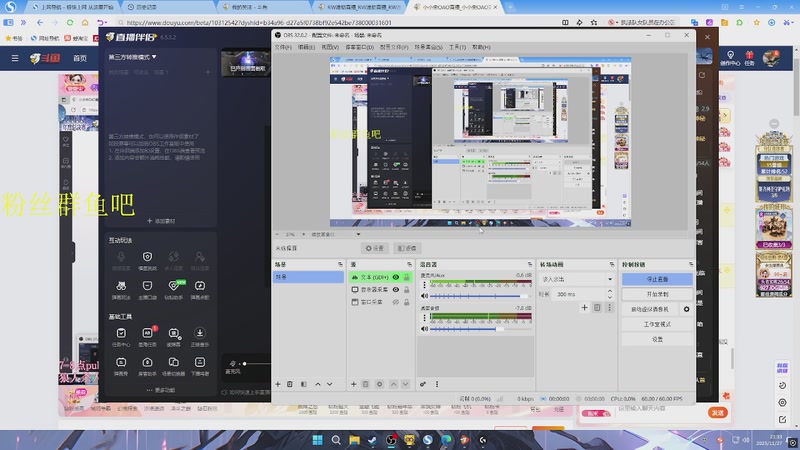This screenshot has width=800, height=450.
Task: Toggle visibility of 显示器采集 source
Action: 396,289
